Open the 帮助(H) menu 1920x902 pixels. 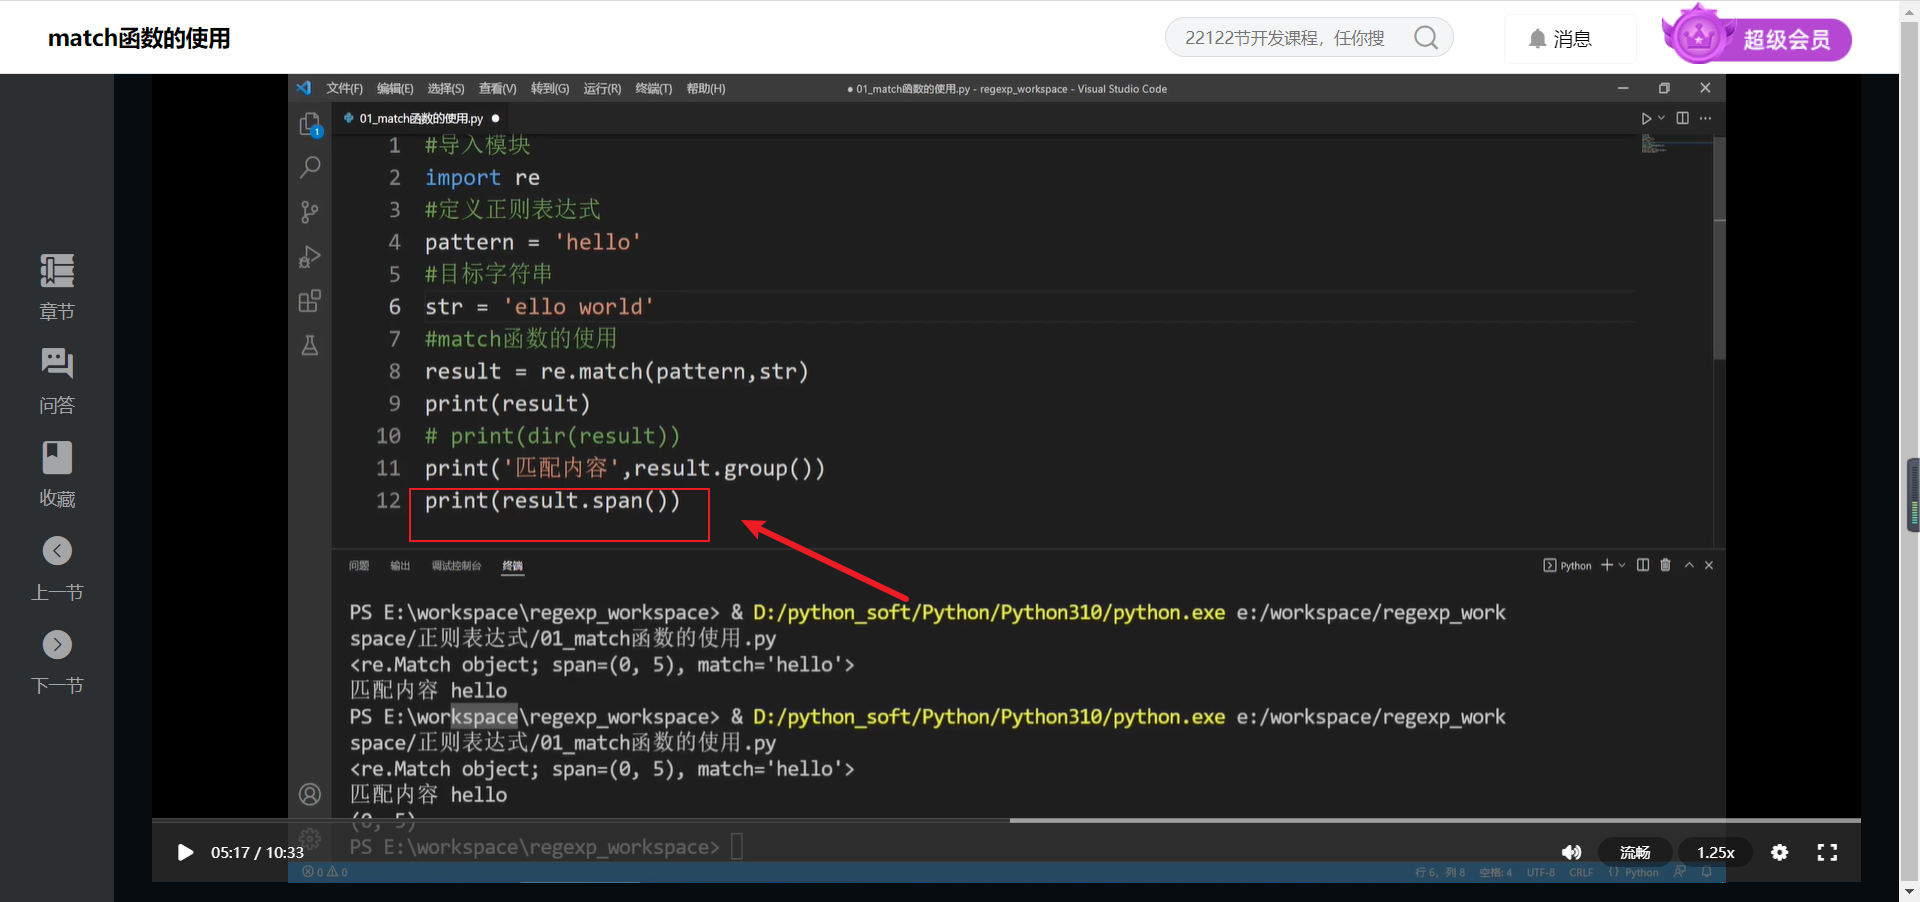point(706,89)
